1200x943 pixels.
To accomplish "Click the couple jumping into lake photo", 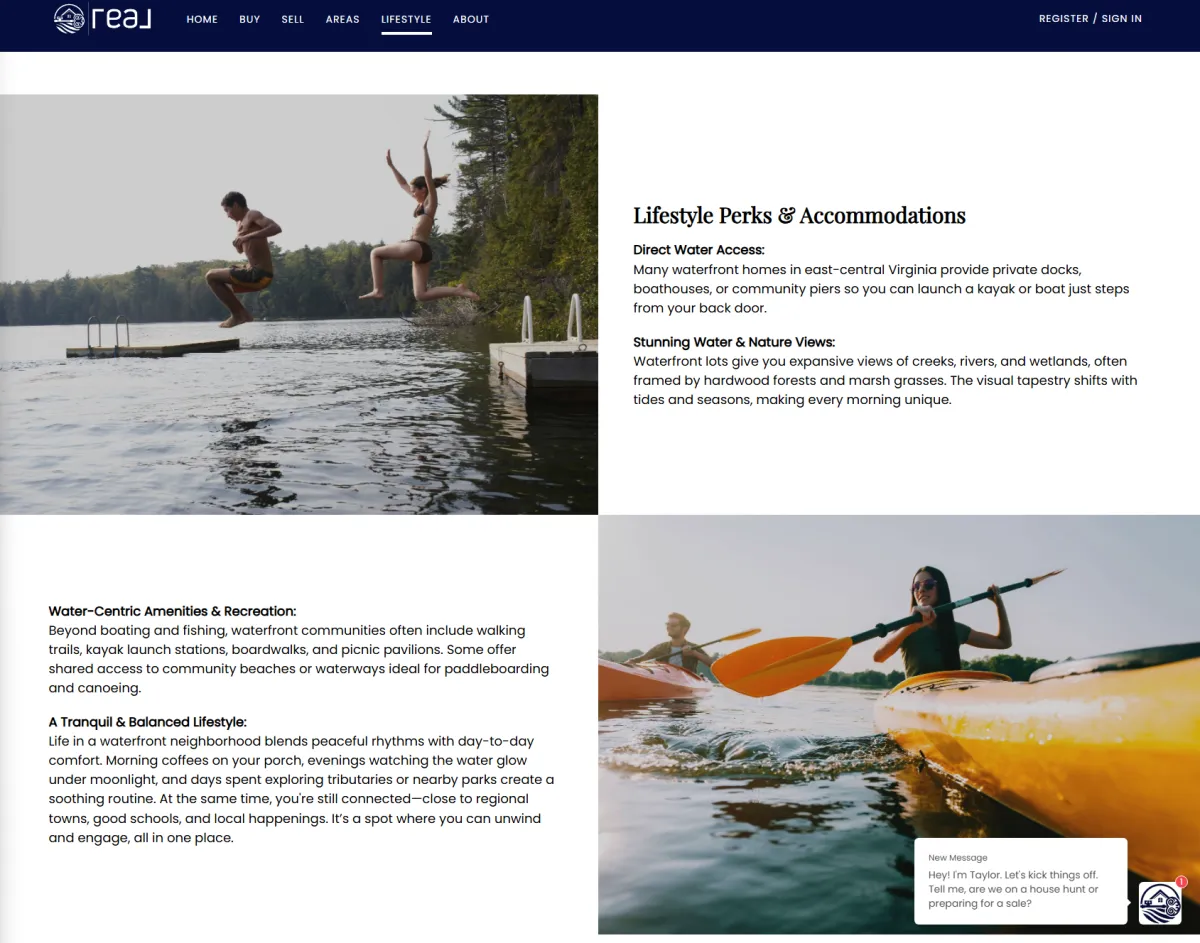I will pos(299,304).
